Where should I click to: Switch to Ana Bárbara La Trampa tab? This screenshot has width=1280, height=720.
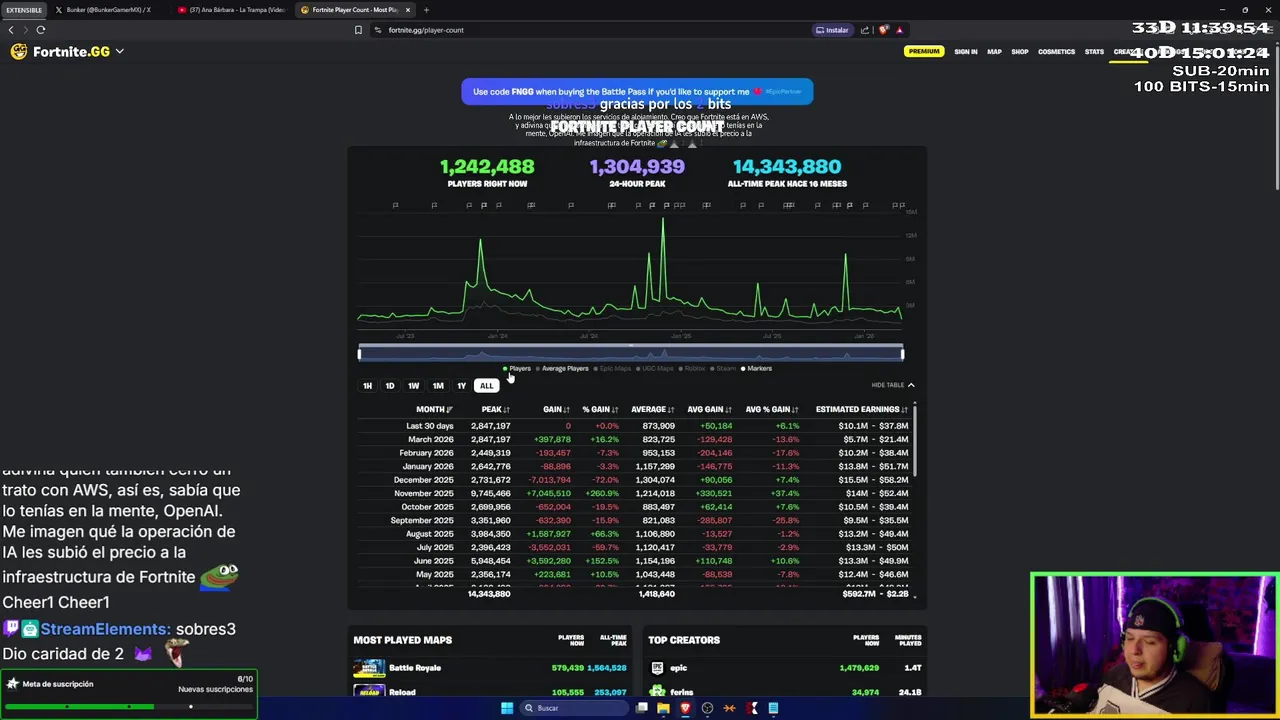232,10
